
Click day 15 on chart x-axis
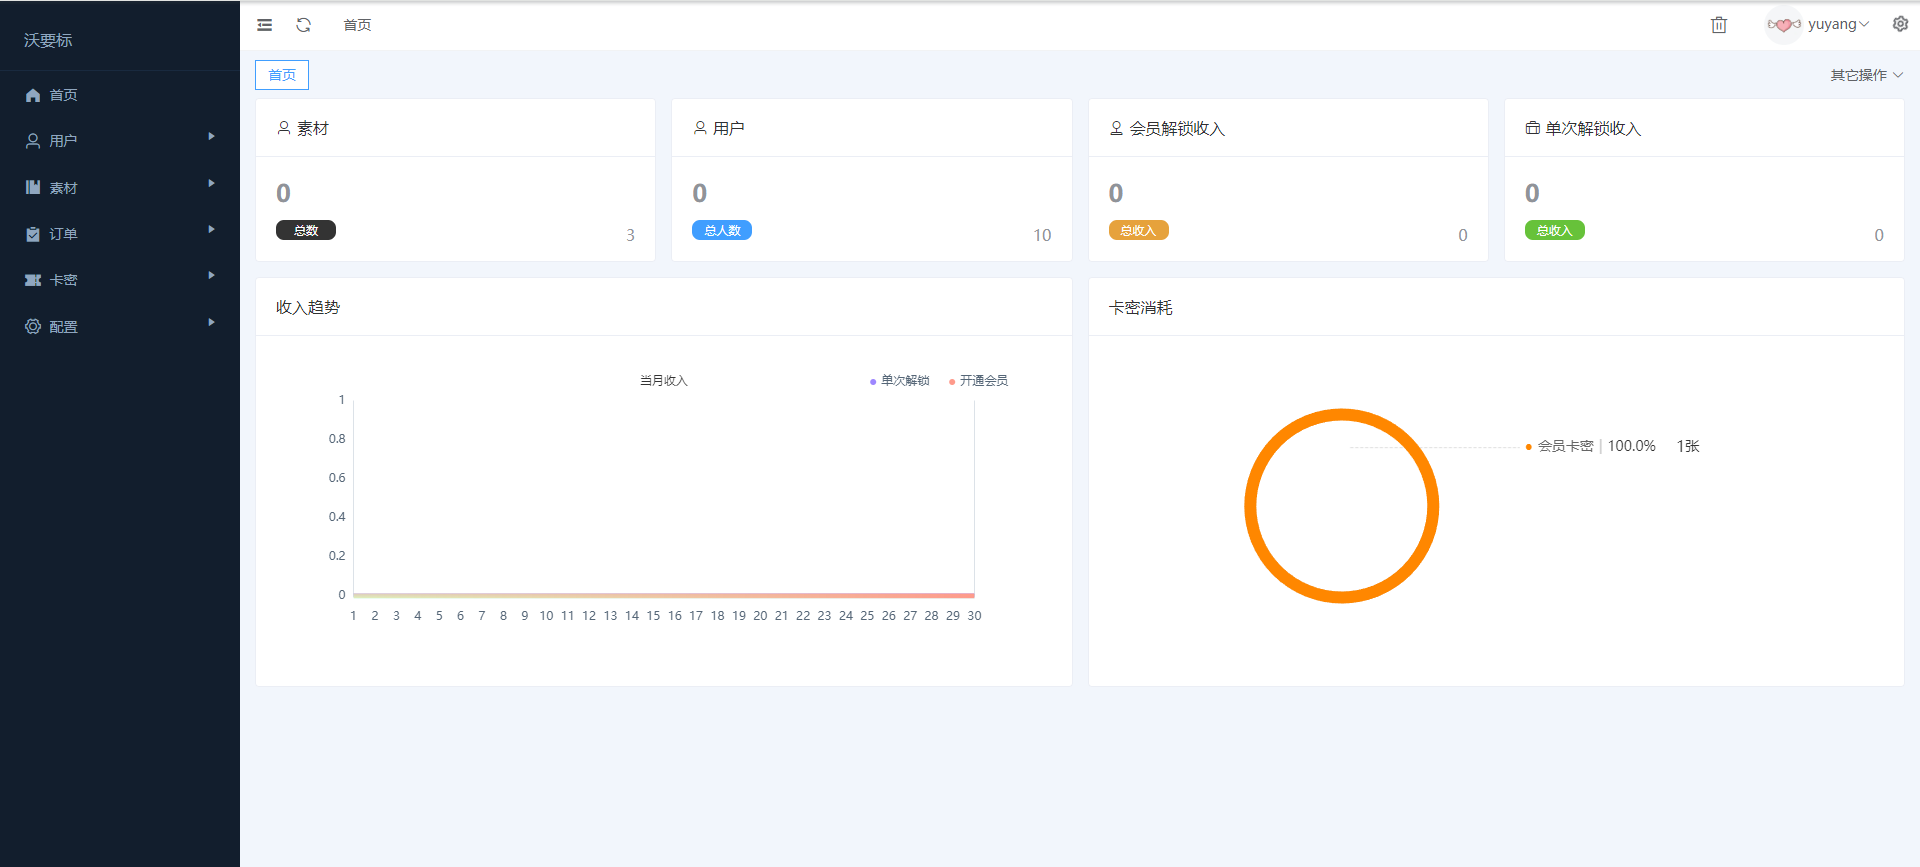coord(653,616)
